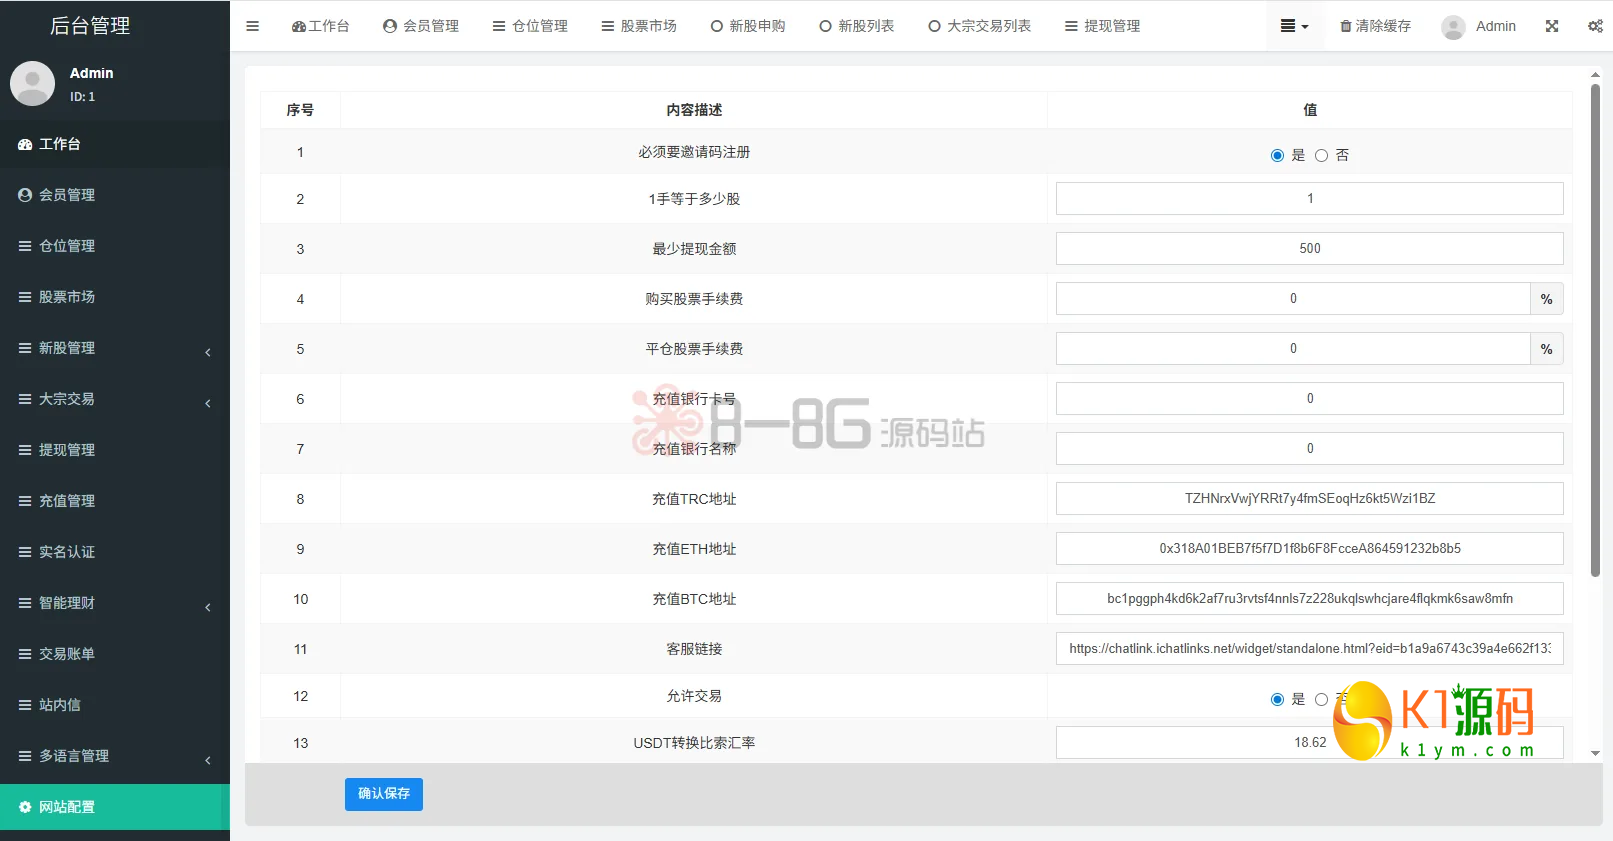
Task: Click the 后台管理 title link
Action: point(90,26)
